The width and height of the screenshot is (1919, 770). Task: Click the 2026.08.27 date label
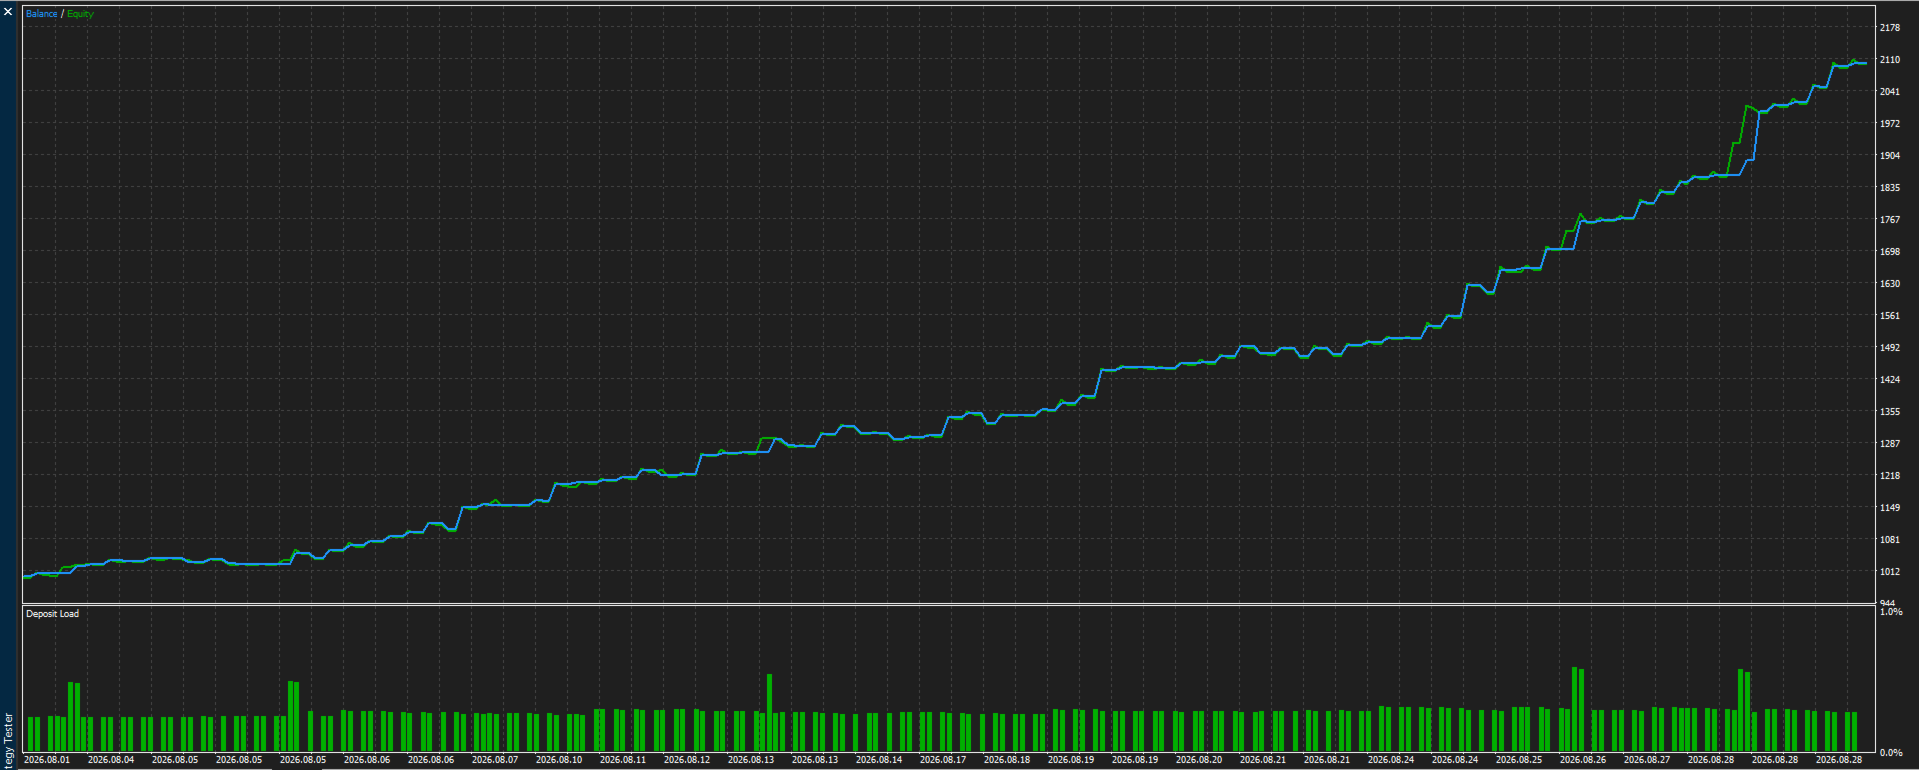1647,760
